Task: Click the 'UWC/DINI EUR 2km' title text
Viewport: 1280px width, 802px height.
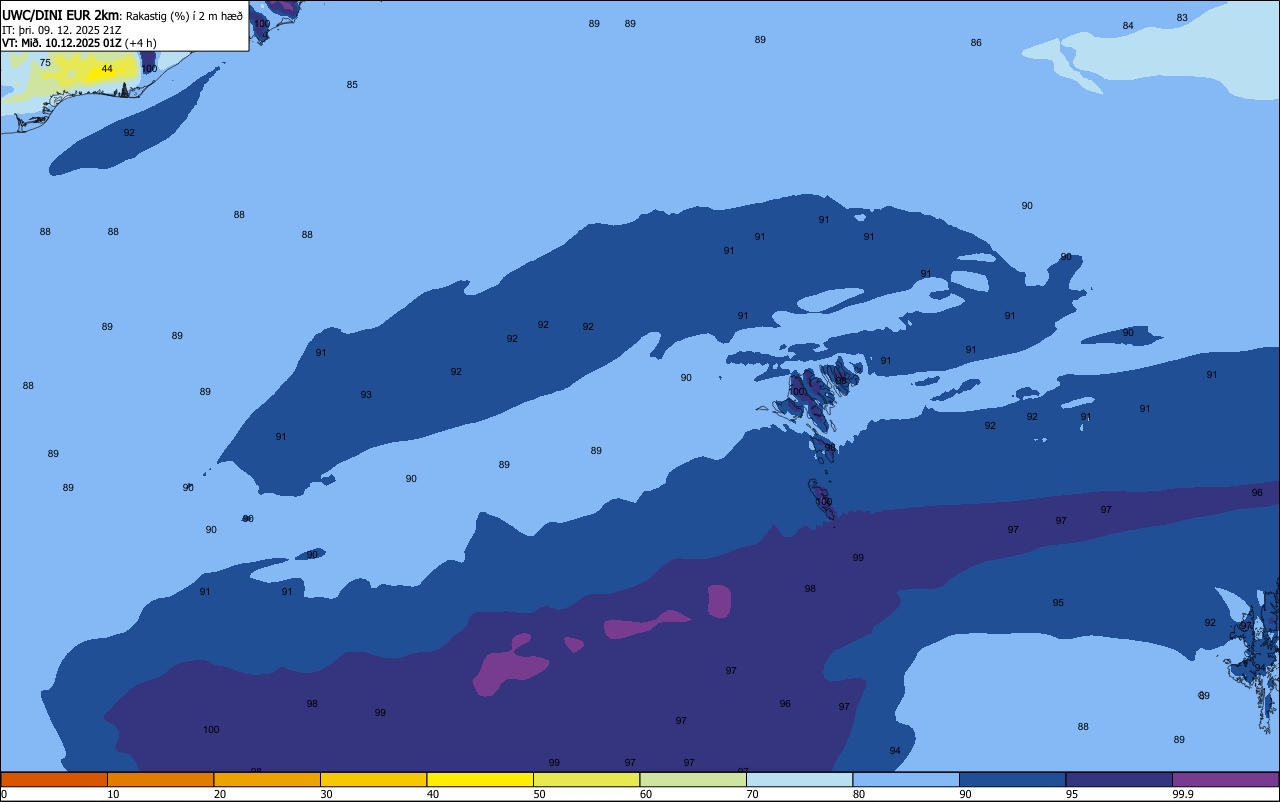Action: 61,15
